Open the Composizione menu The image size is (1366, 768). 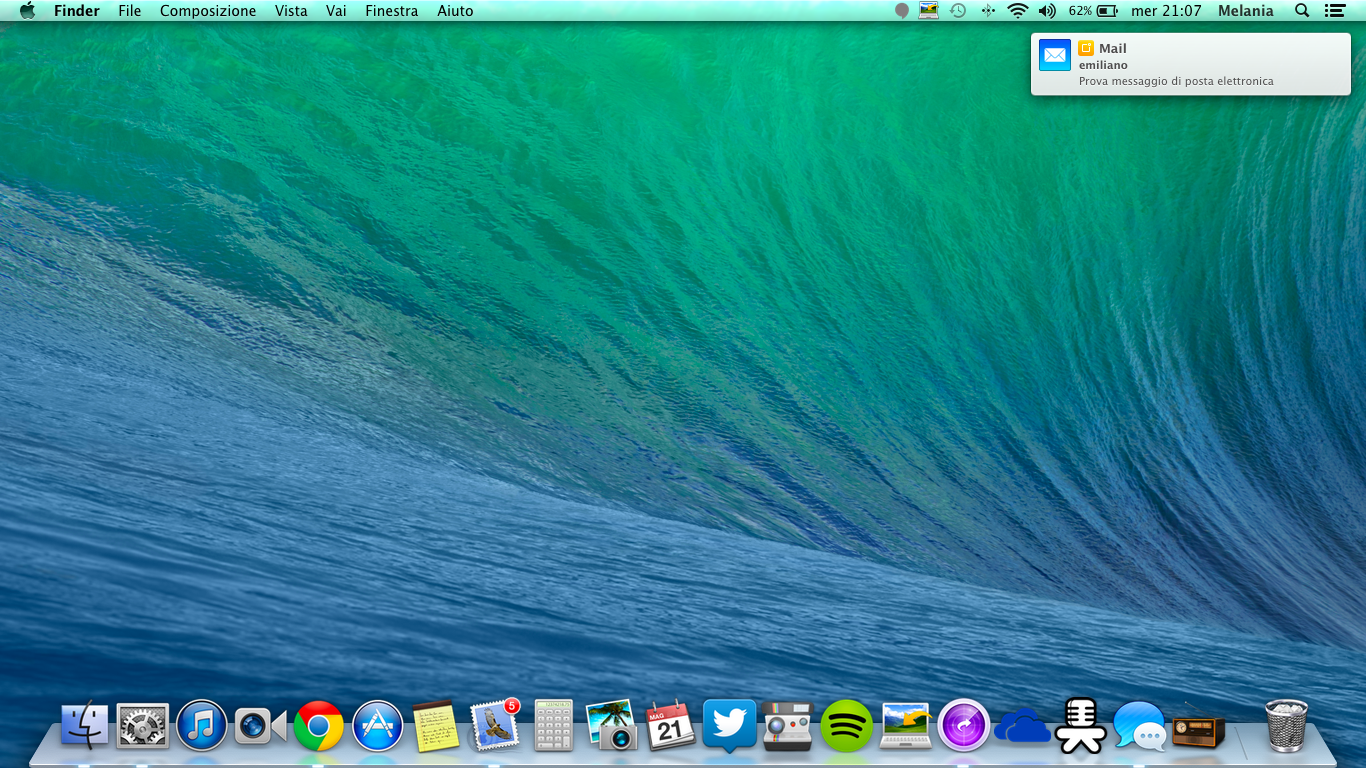click(208, 11)
